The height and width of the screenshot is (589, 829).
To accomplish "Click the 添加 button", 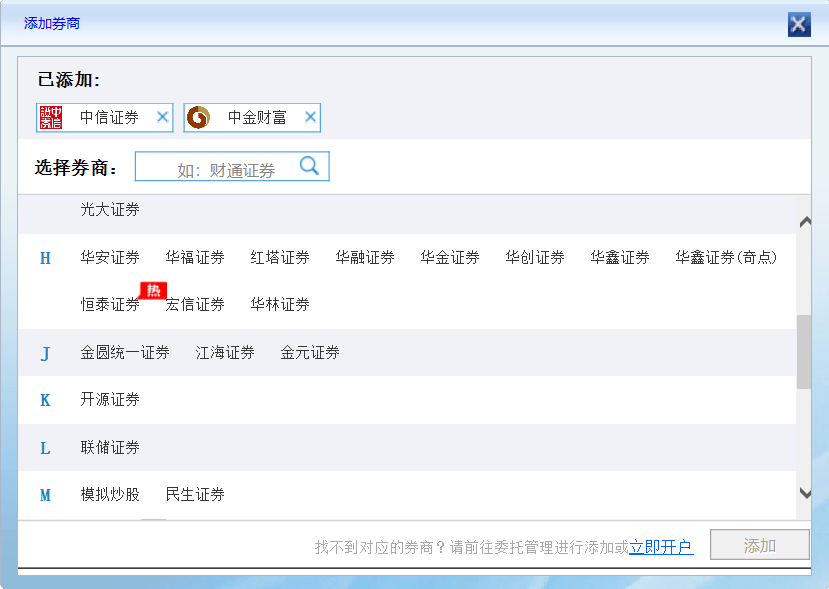I will point(760,545).
